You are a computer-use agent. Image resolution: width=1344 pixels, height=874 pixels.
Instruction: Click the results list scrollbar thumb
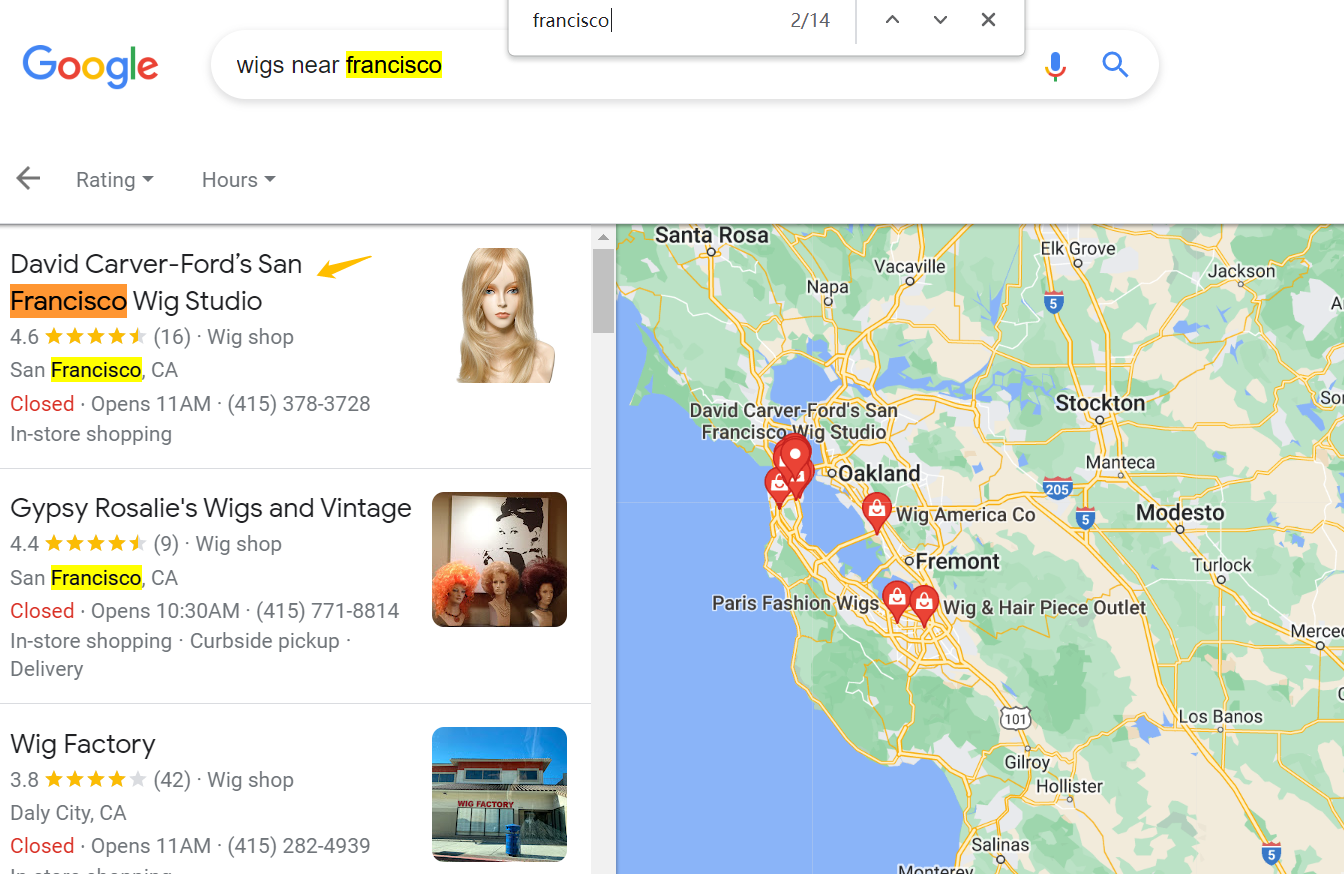603,290
